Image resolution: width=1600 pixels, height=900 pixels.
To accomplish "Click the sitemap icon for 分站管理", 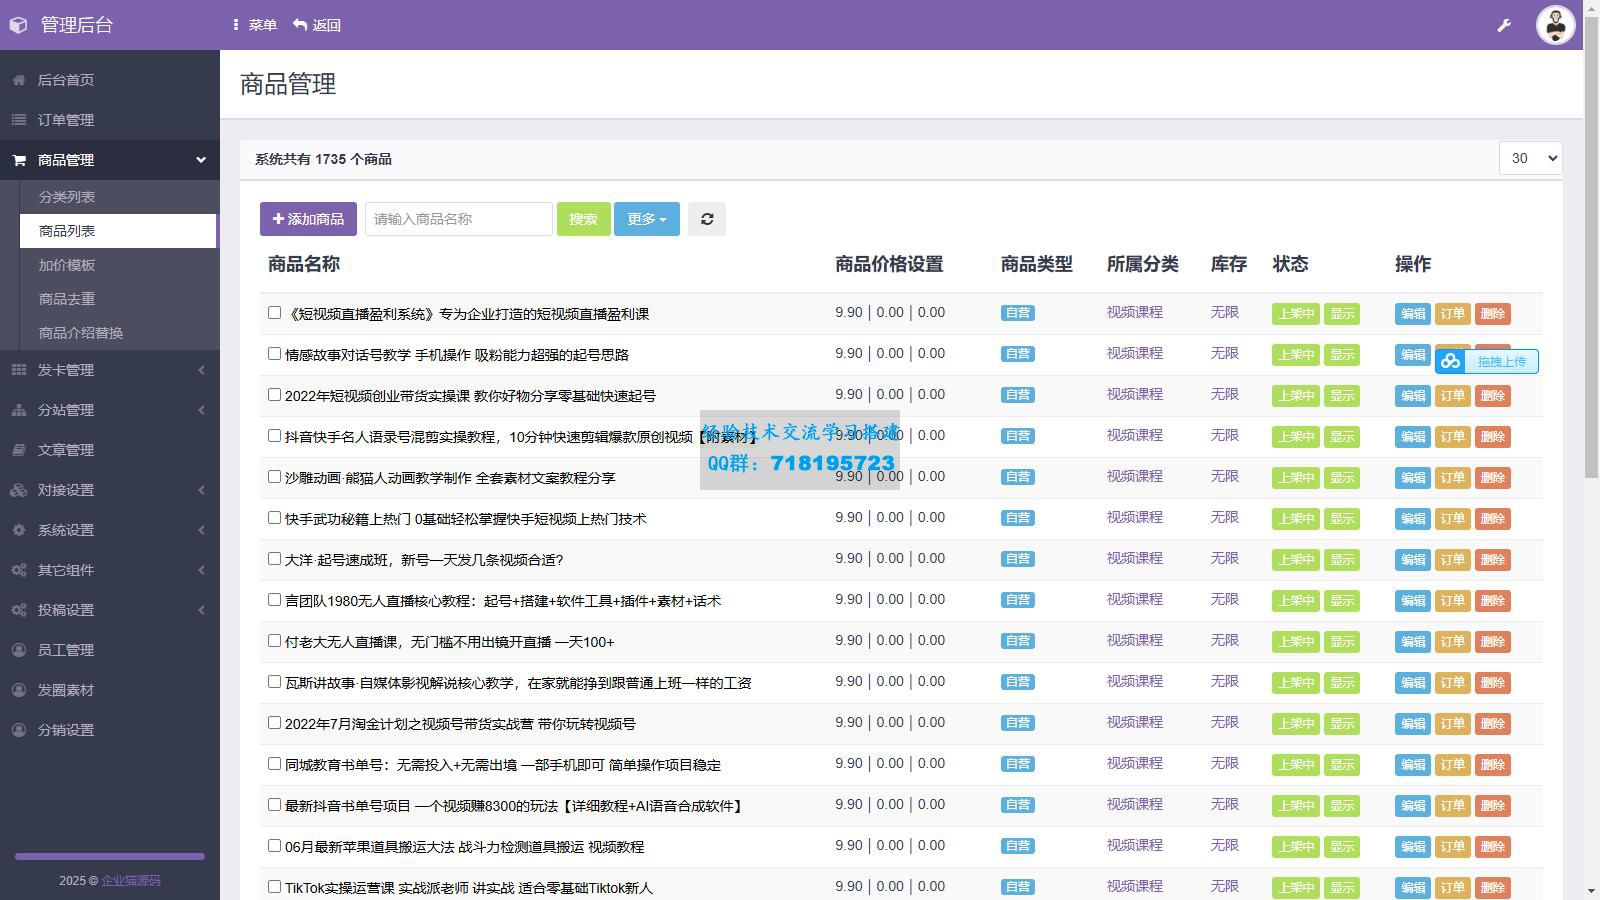I will click(19, 410).
